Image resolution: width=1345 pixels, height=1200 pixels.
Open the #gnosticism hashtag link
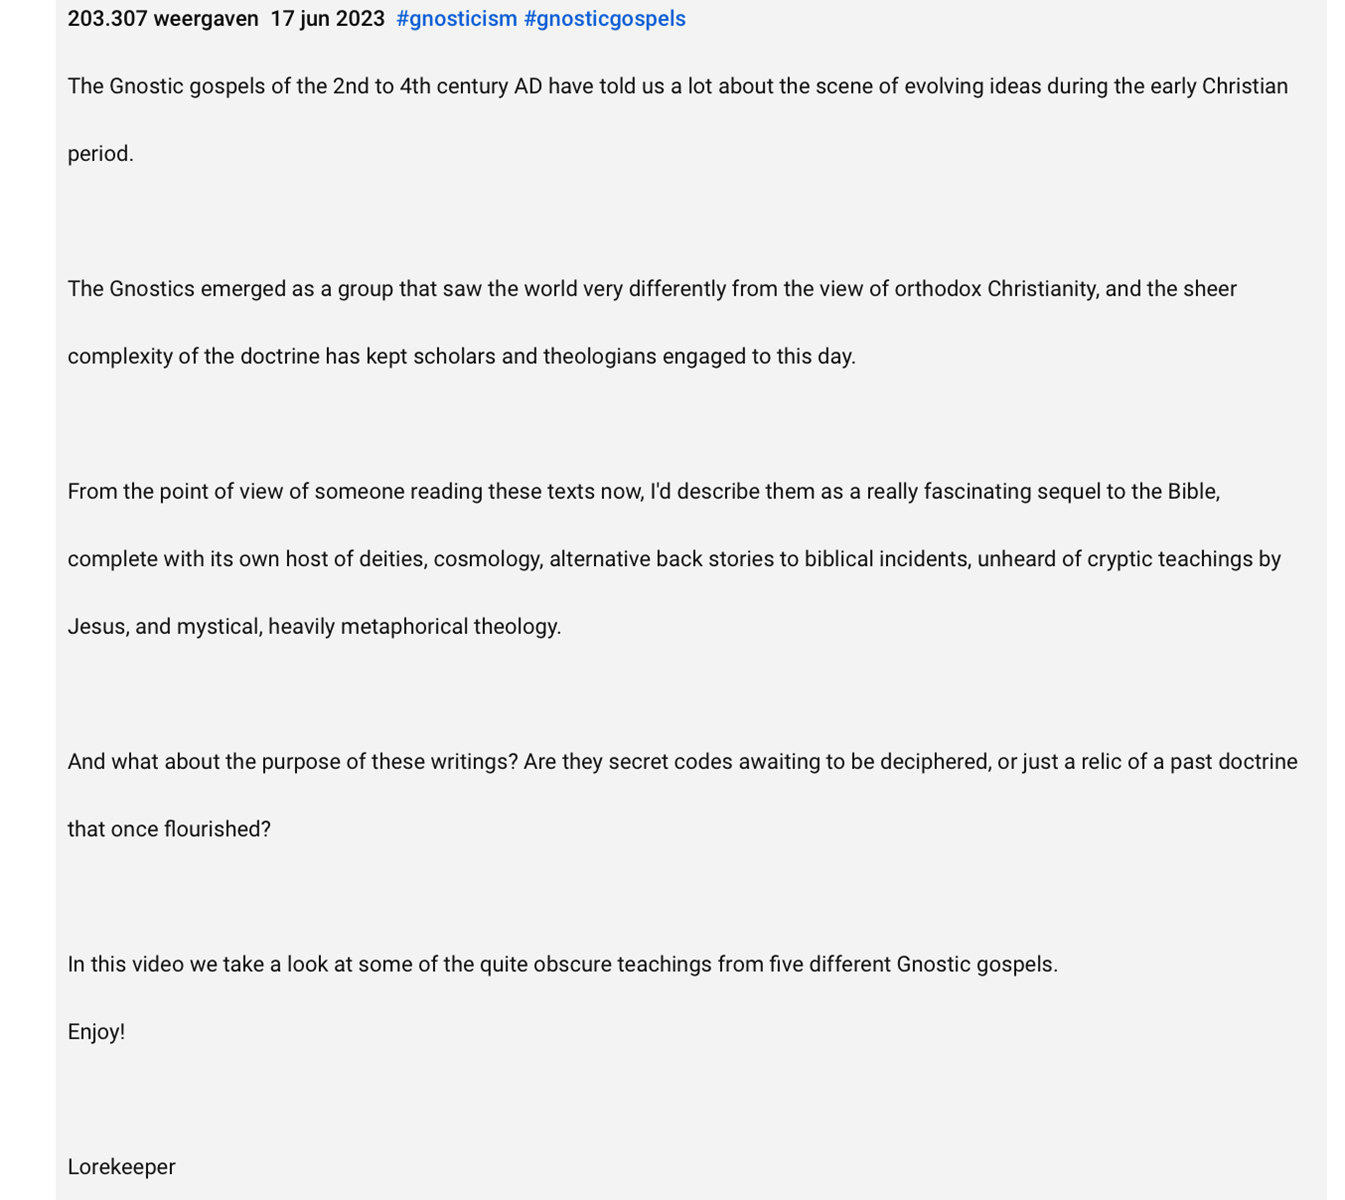(x=457, y=19)
